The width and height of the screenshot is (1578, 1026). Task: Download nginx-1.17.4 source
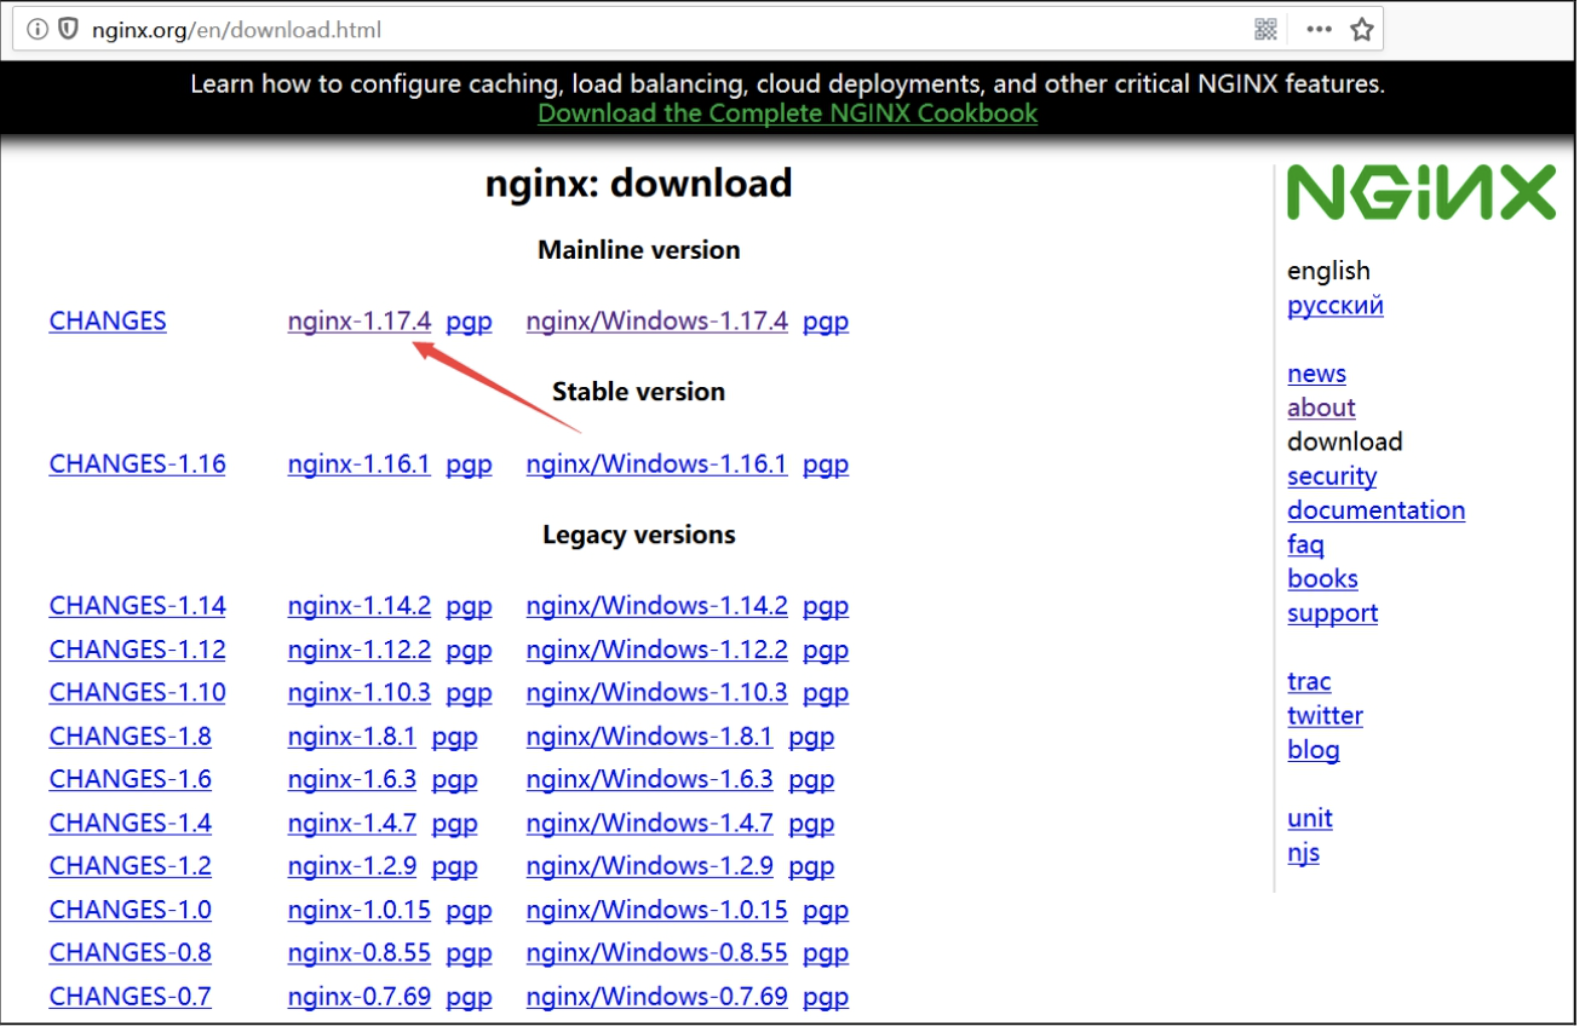(x=359, y=321)
